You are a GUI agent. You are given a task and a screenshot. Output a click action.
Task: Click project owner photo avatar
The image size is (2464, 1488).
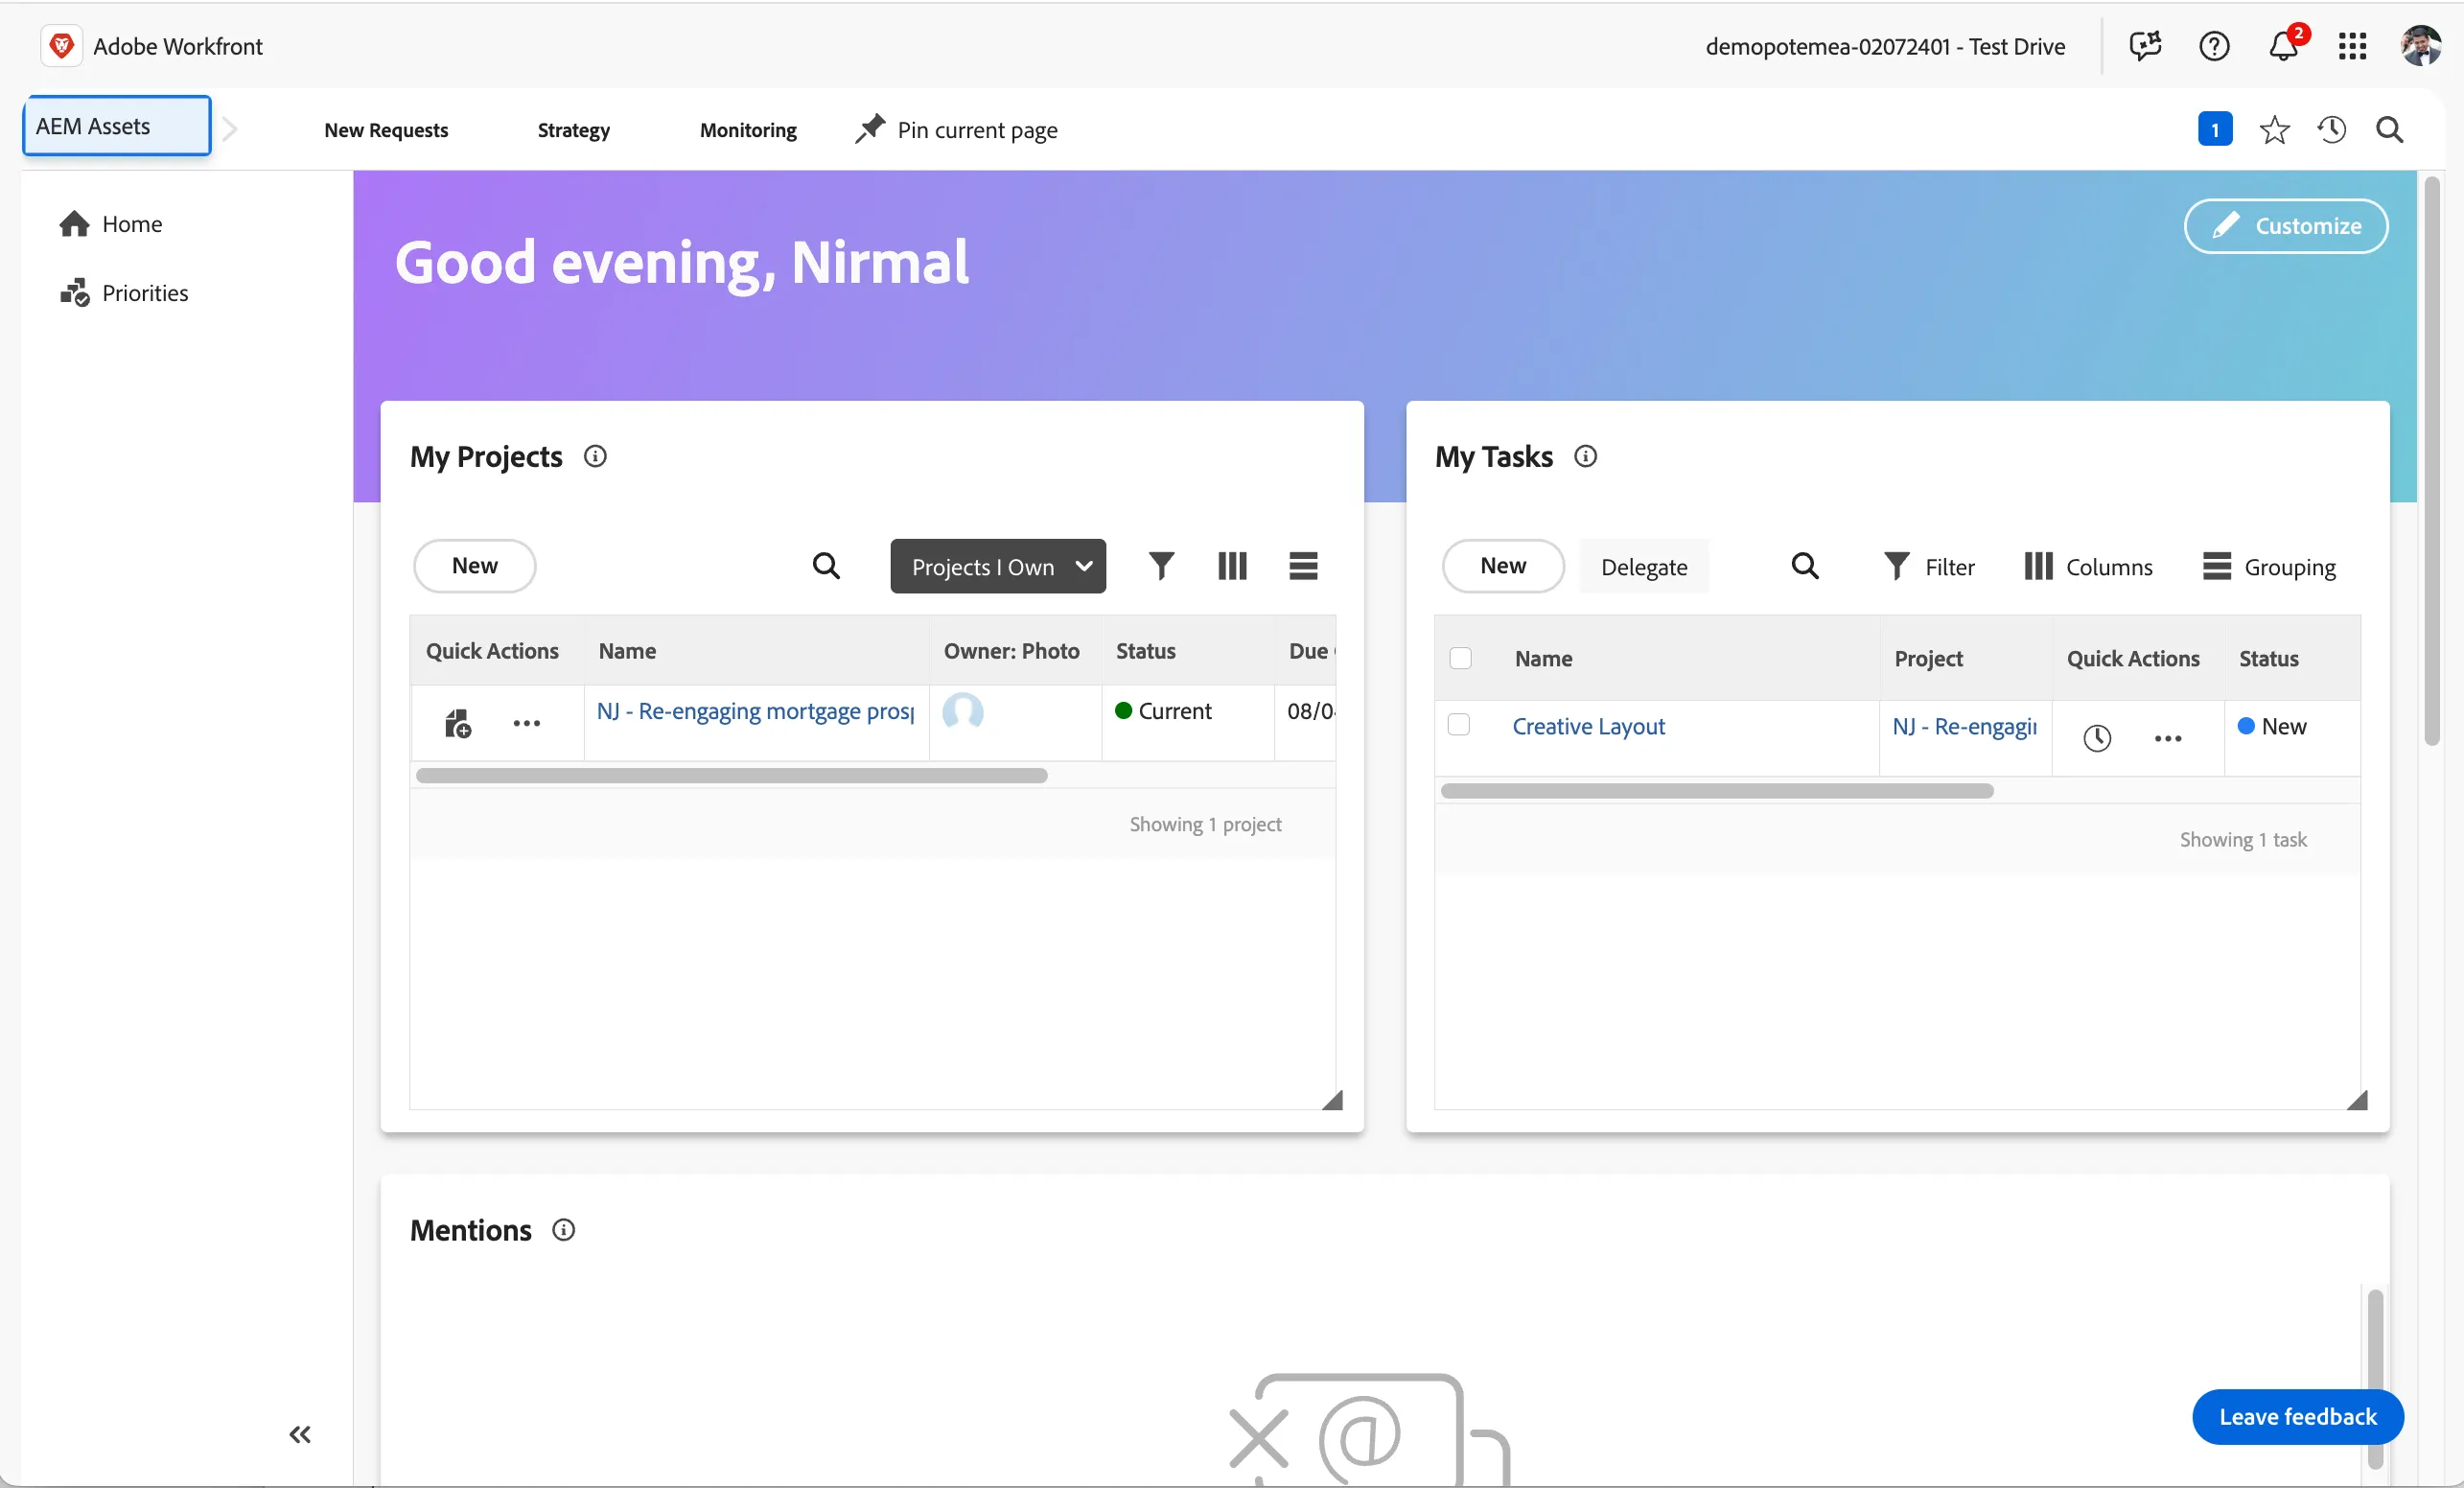963,711
